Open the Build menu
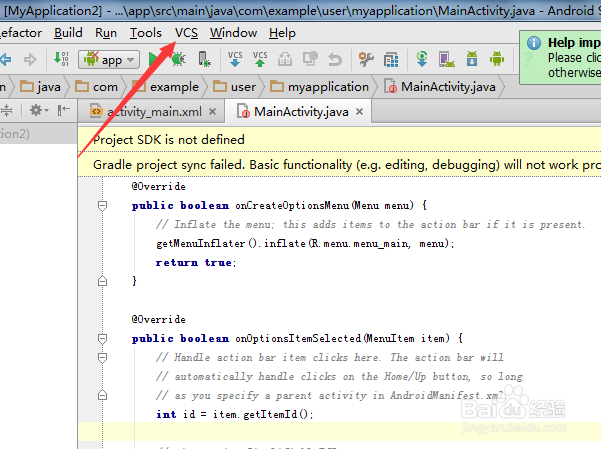Screen dimensions: 601x449 [68, 33]
